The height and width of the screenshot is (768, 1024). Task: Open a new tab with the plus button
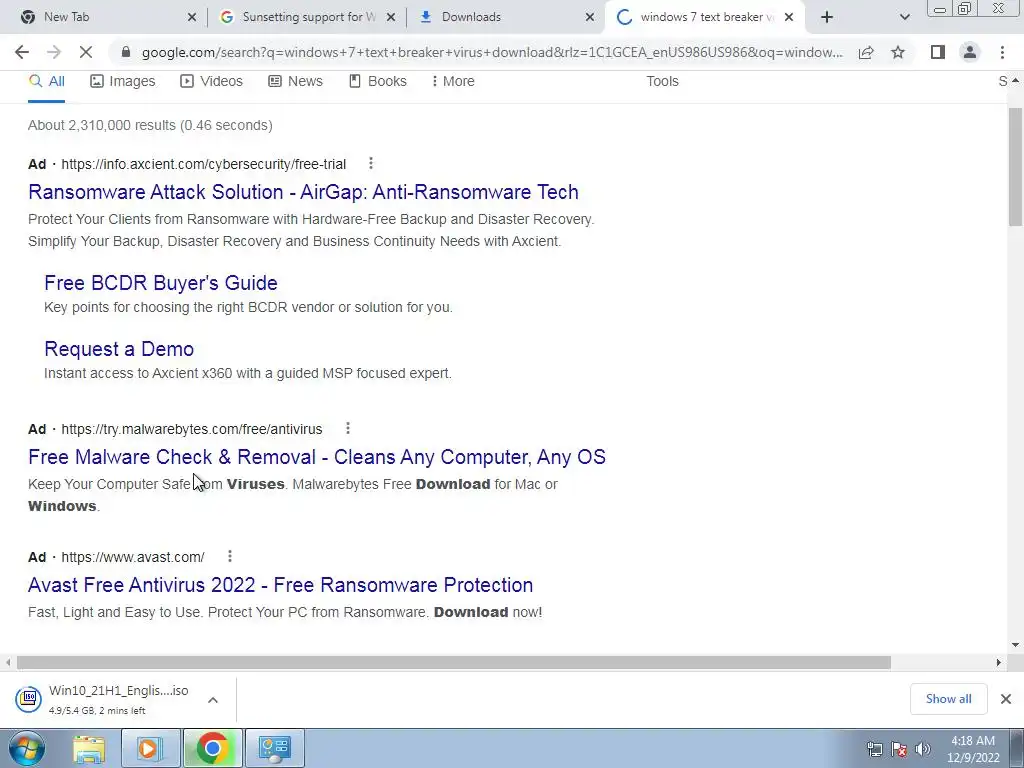(x=827, y=17)
